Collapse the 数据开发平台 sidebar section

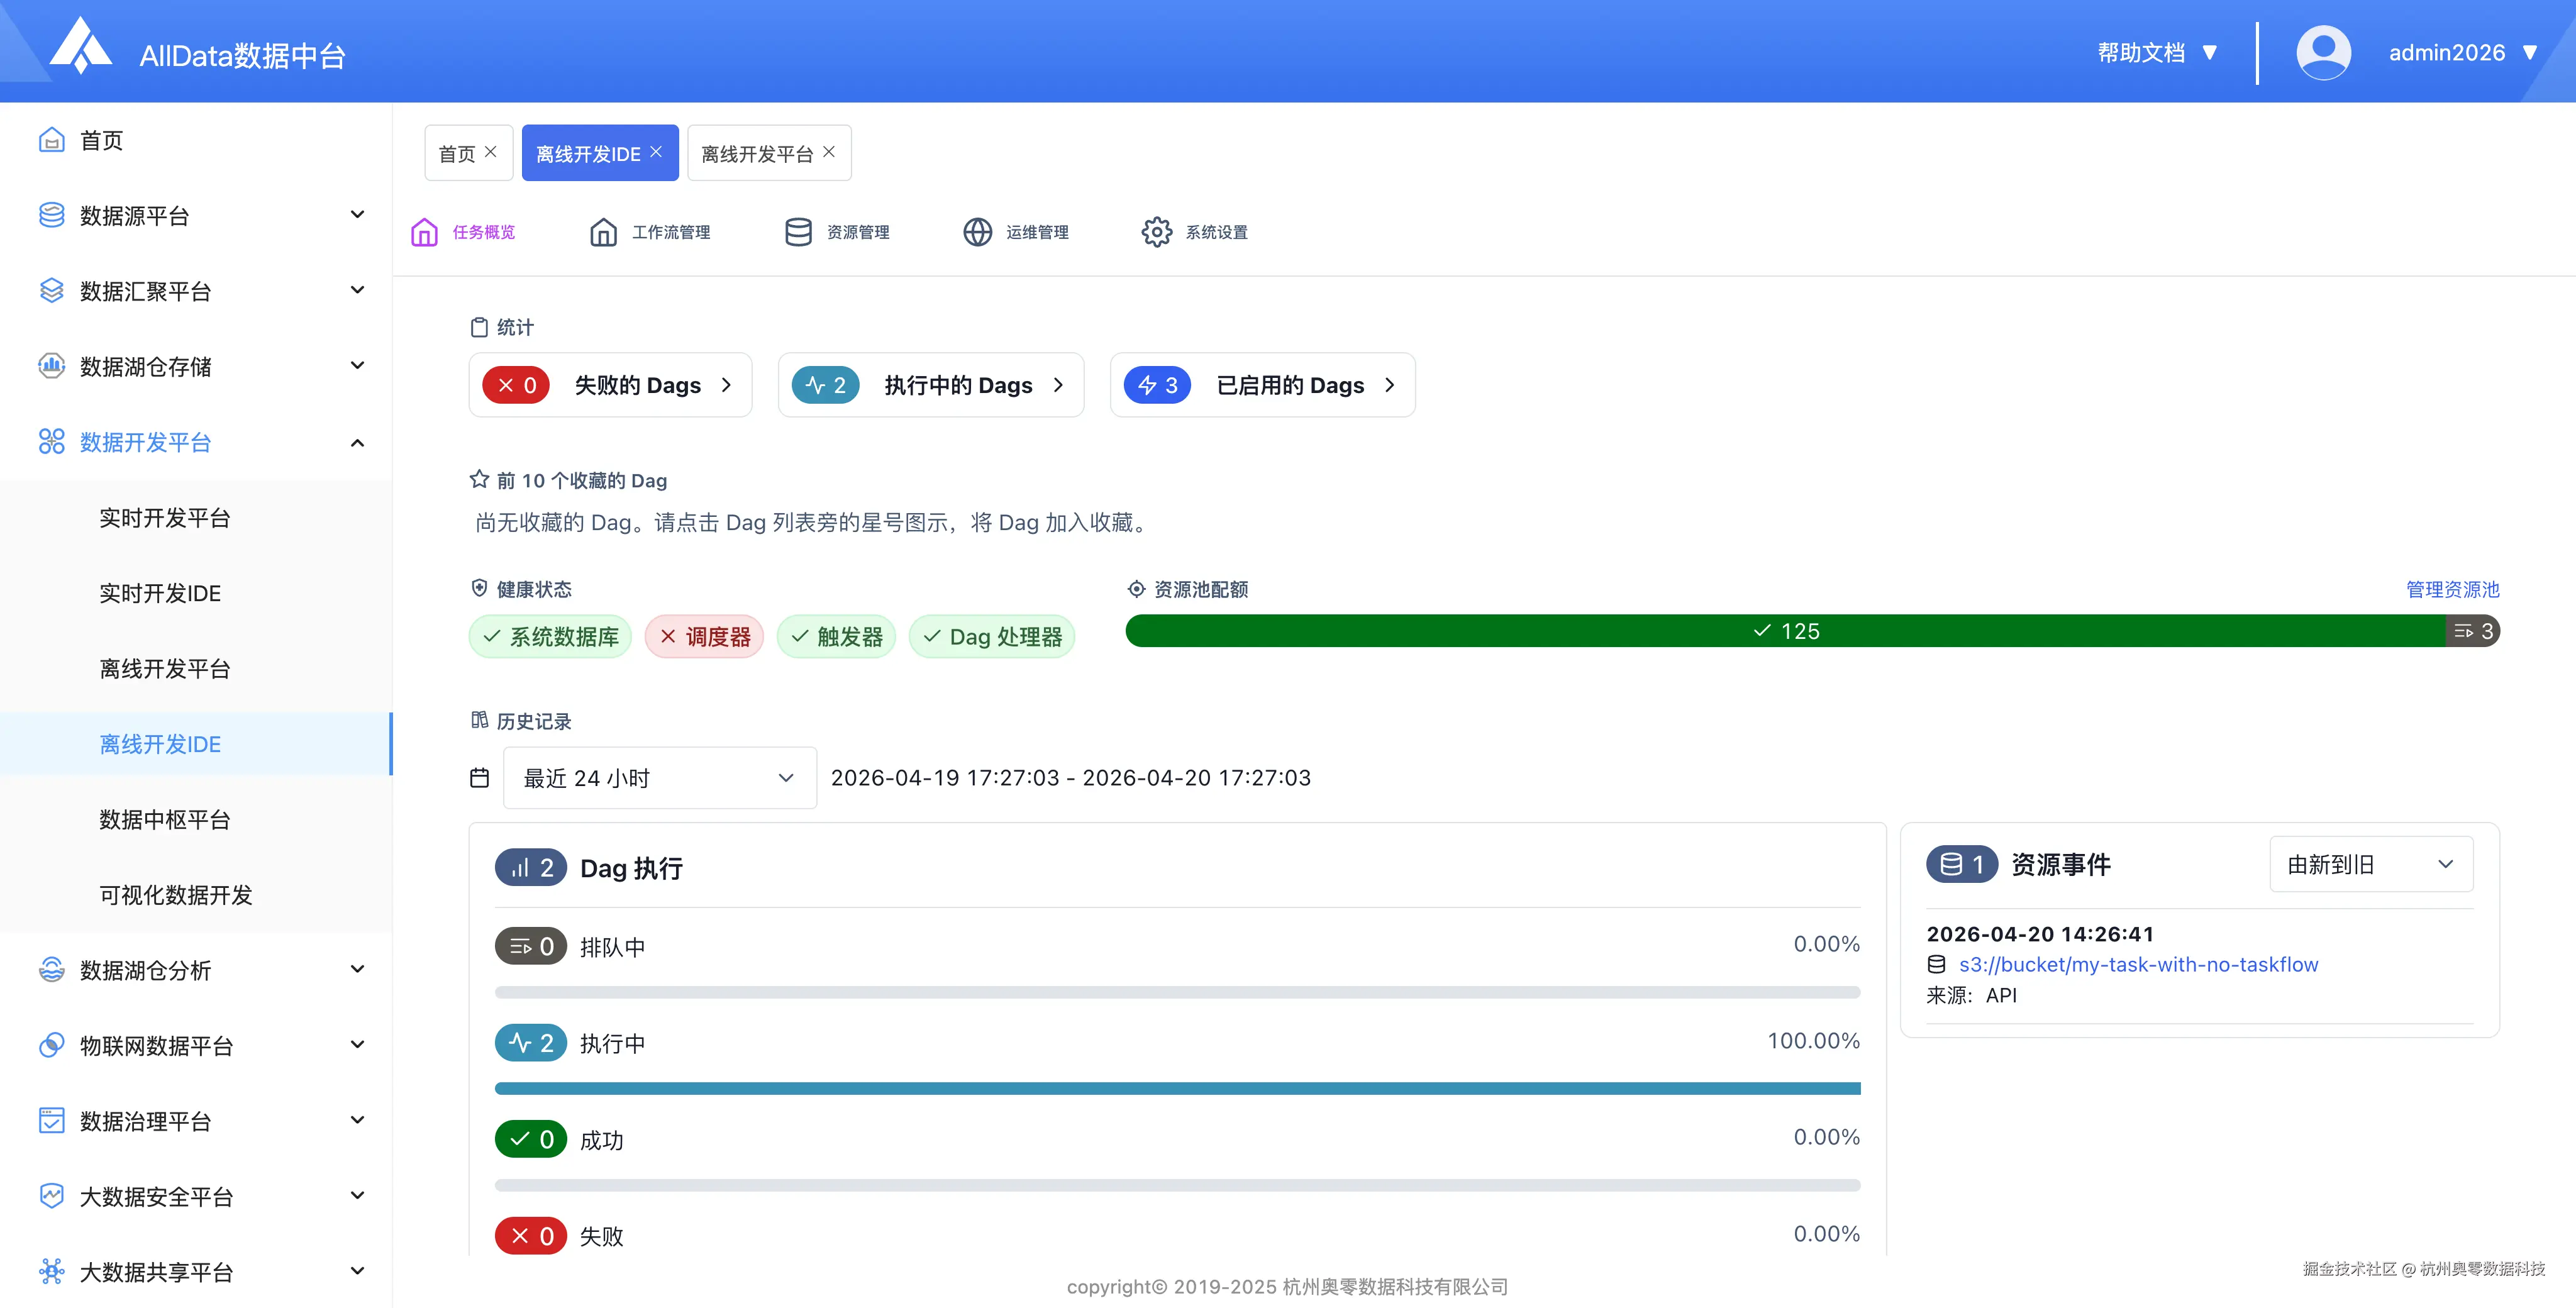[357, 442]
